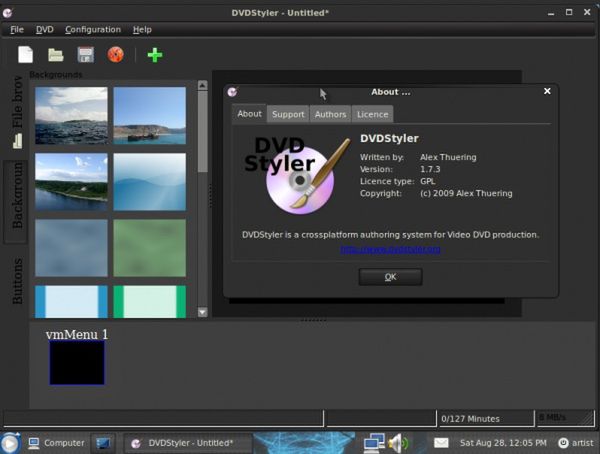Close the About dialog with the X

547,91
